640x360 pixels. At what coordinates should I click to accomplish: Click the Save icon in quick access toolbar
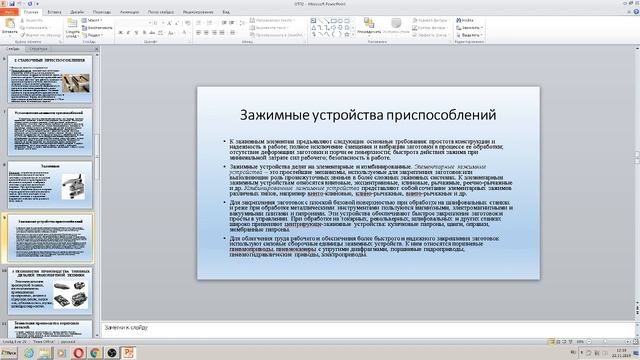click(12, 4)
